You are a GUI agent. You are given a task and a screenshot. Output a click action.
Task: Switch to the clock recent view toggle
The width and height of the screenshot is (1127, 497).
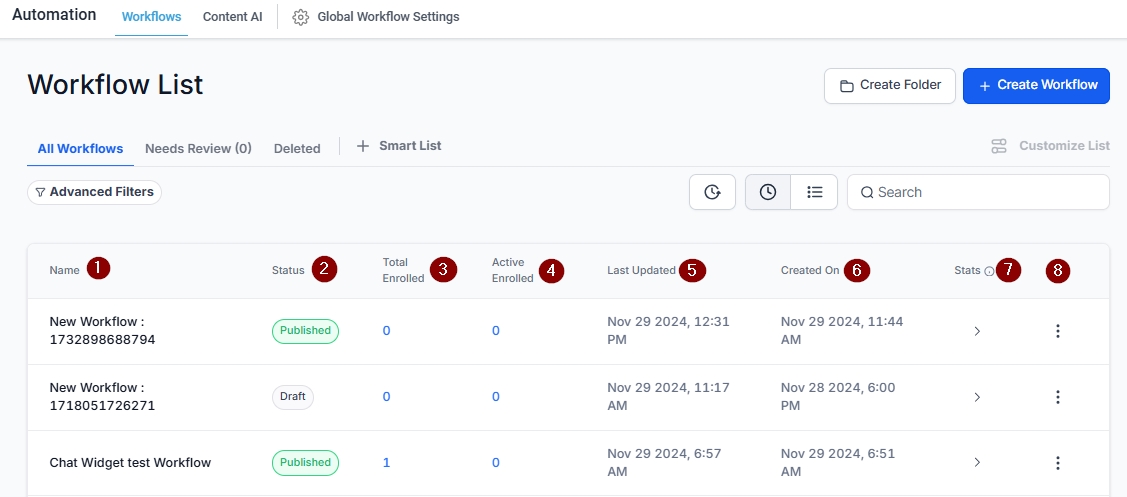point(767,192)
